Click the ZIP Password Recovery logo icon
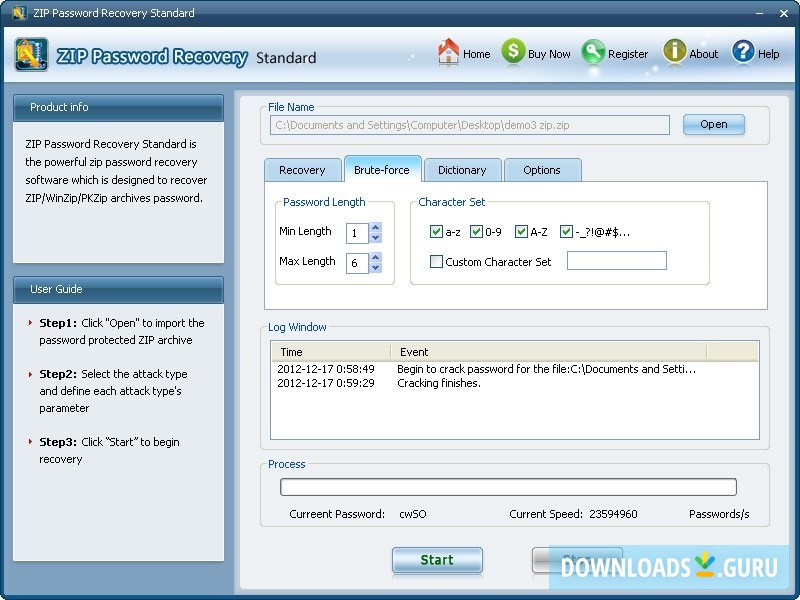Image resolution: width=800 pixels, height=600 pixels. (x=32, y=55)
